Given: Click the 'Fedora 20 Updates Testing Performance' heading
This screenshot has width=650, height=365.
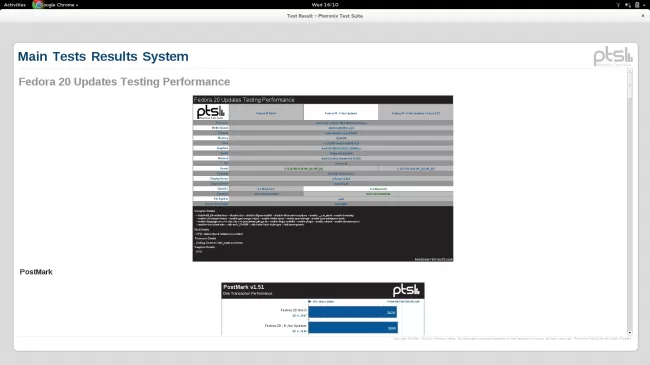Looking at the screenshot, I should [x=124, y=82].
